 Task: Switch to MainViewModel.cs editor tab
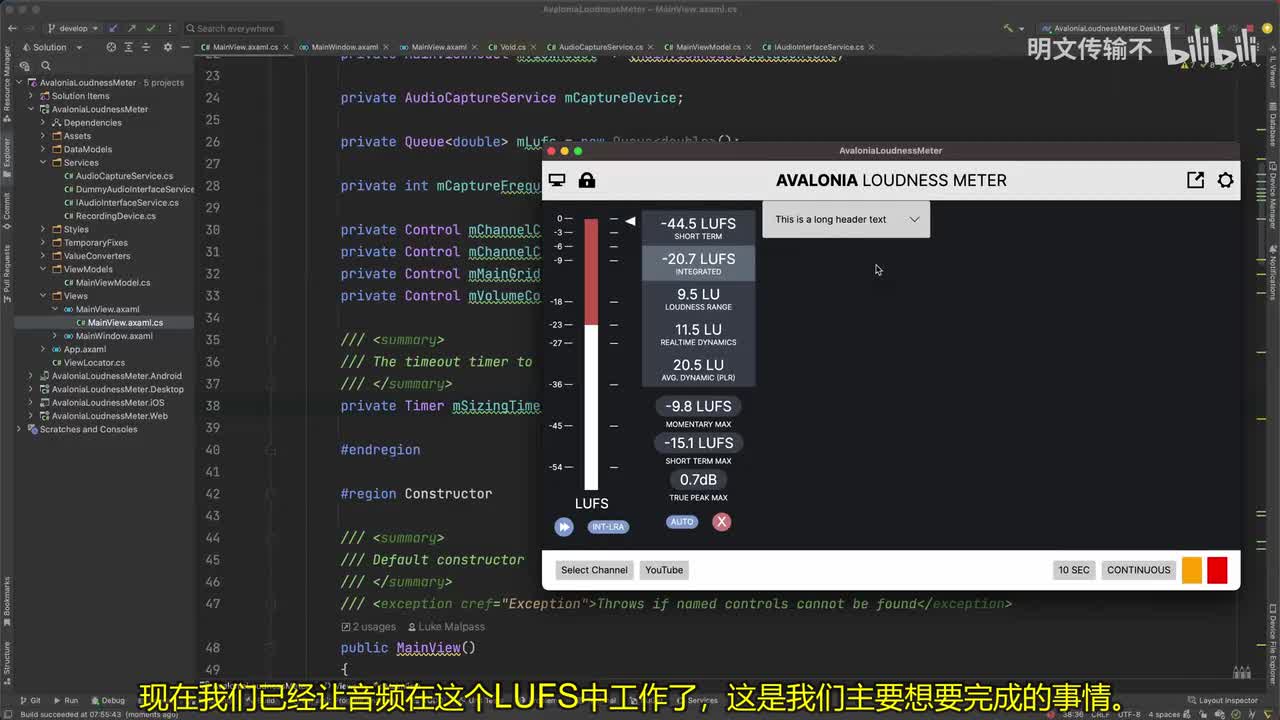[708, 47]
